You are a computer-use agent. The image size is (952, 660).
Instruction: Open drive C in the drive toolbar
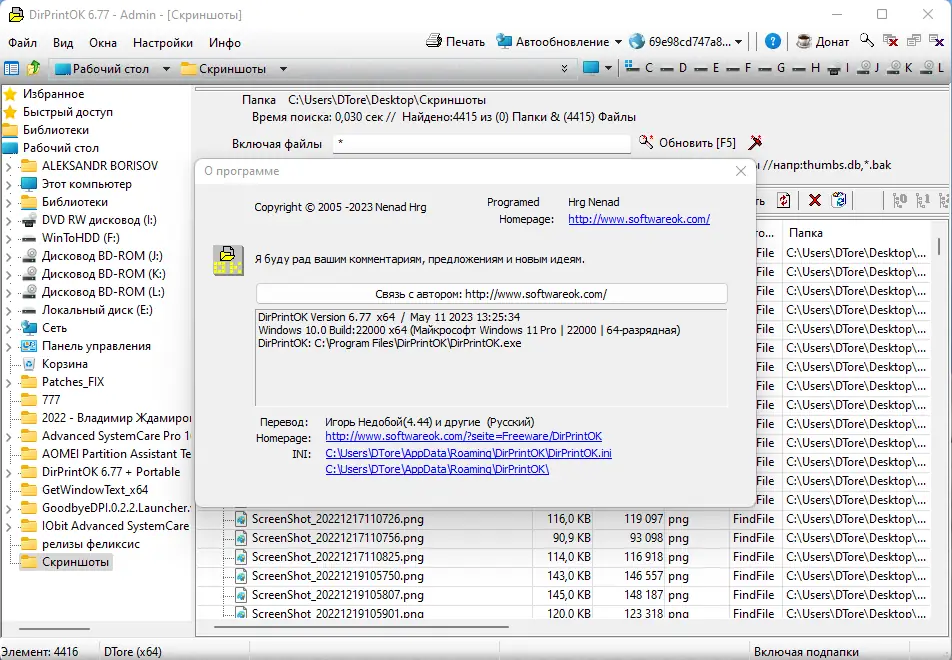pyautogui.click(x=639, y=67)
